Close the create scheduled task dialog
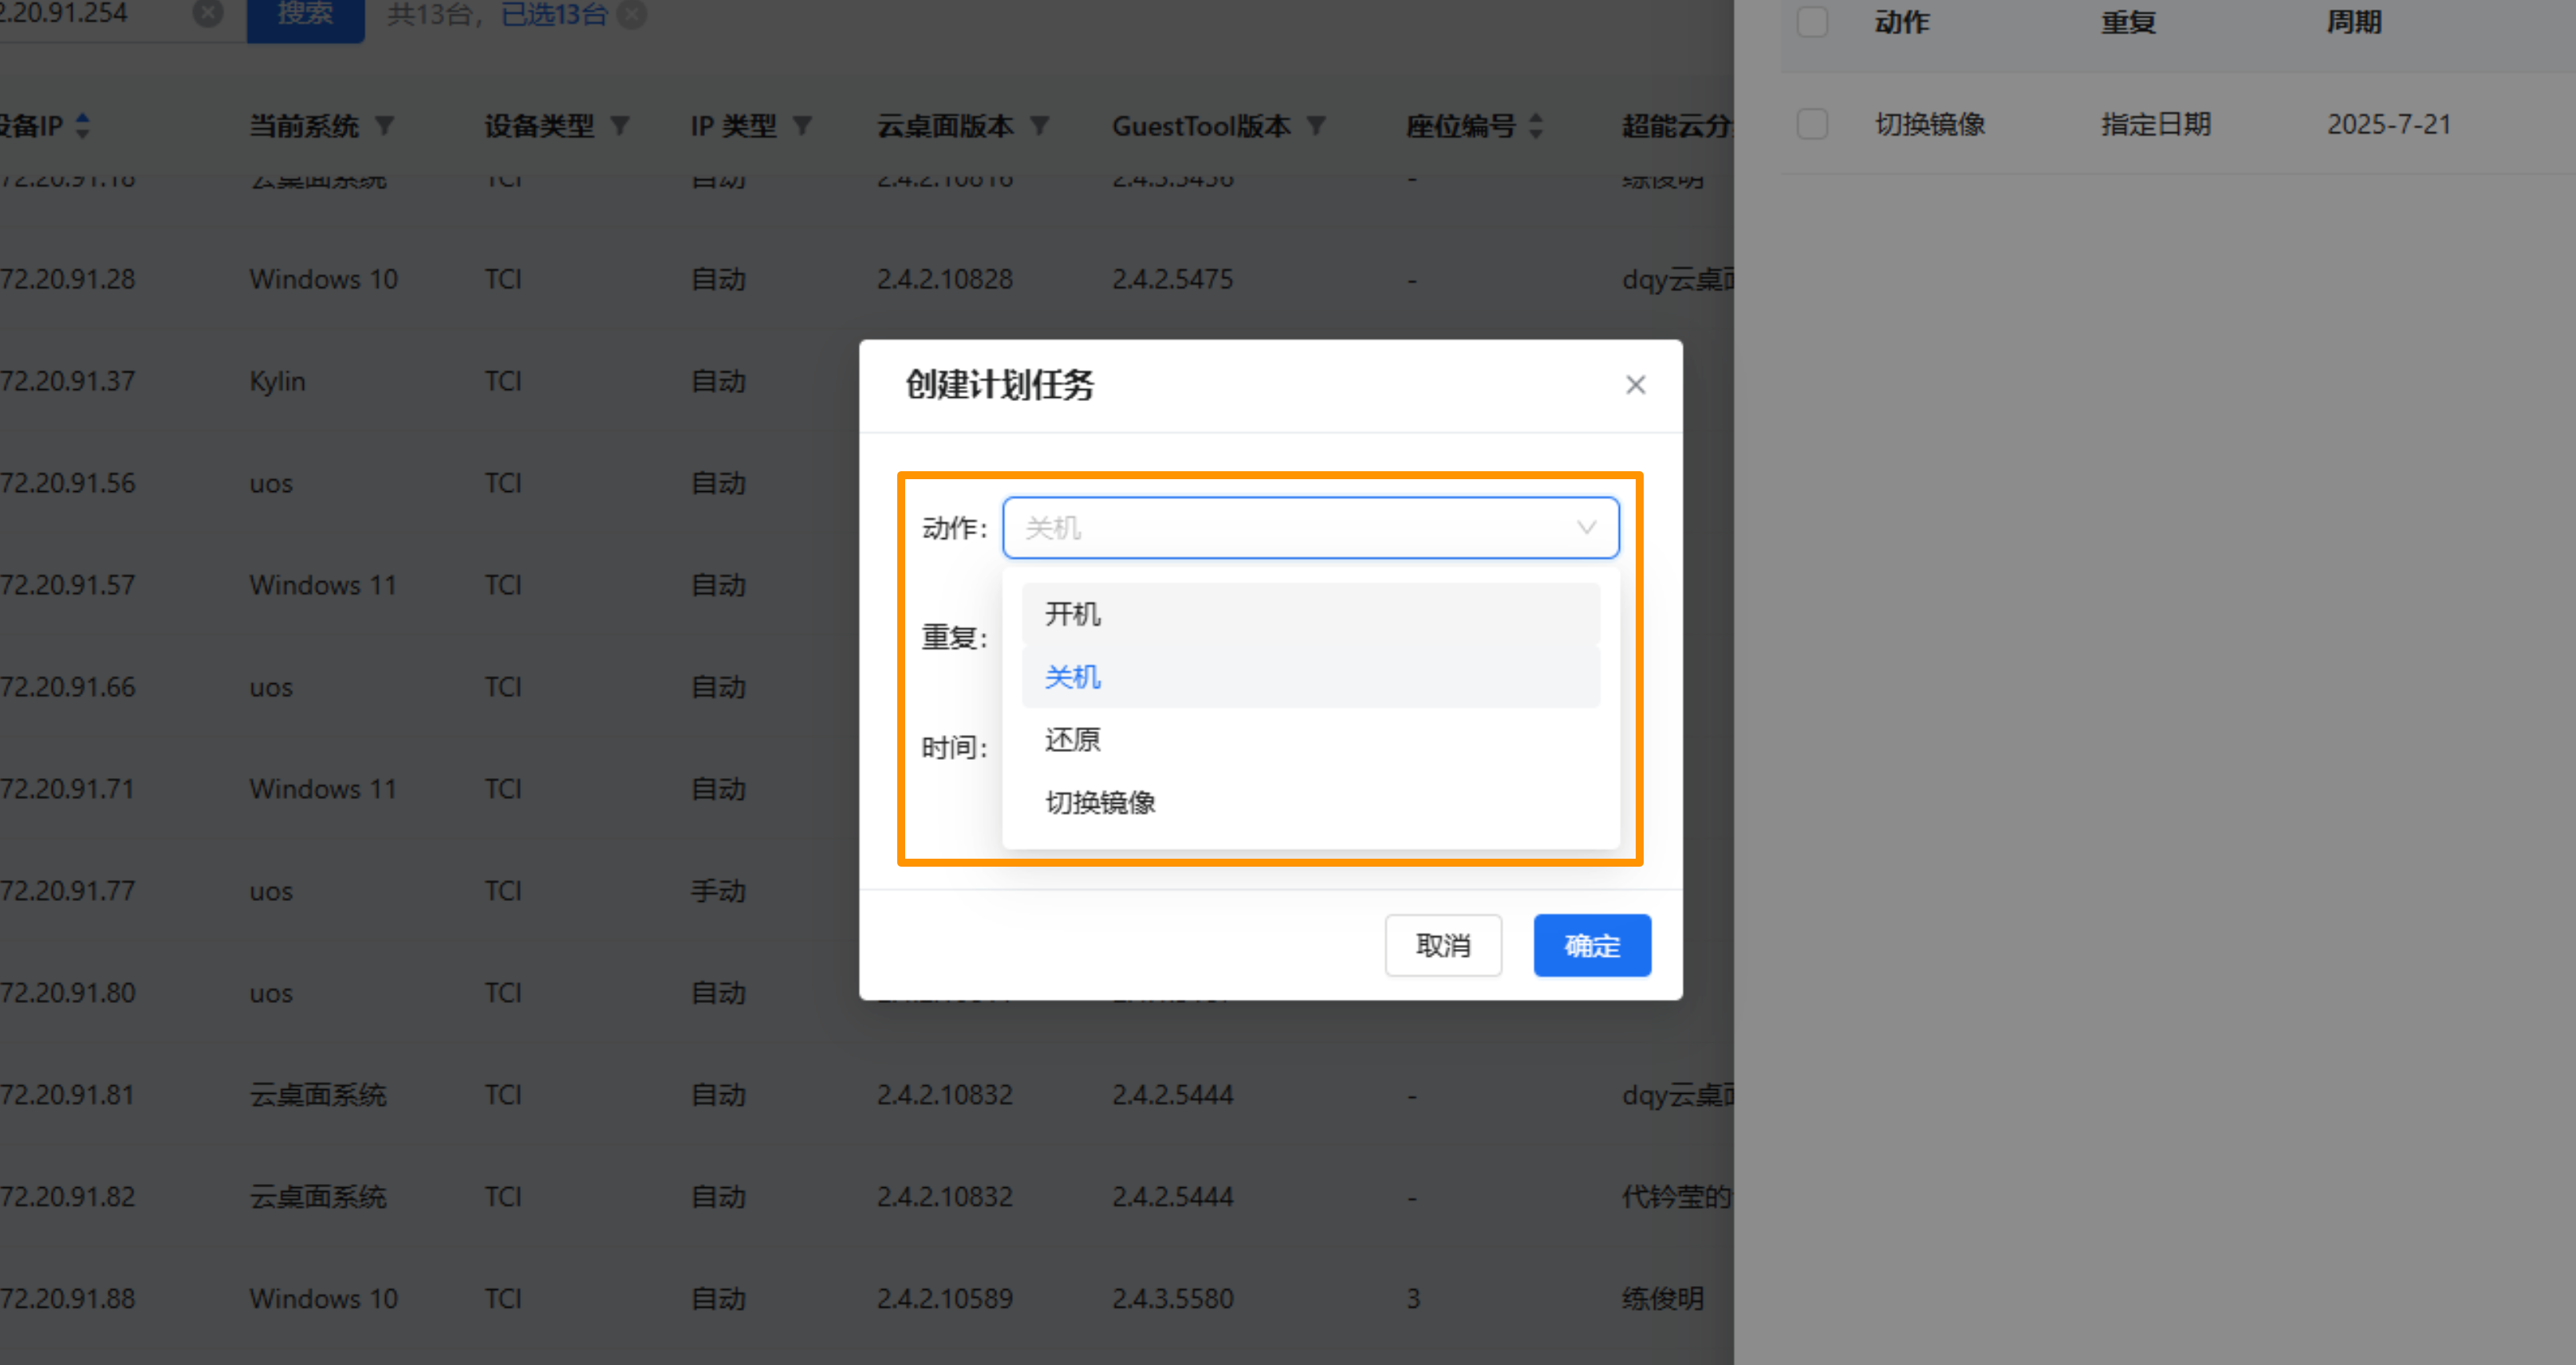The image size is (2576, 1365). [1635, 385]
